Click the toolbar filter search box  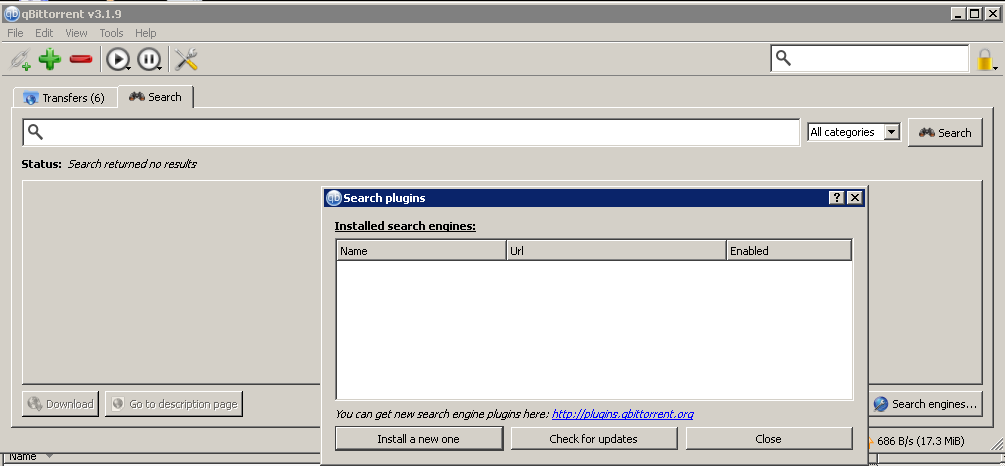pyautogui.click(x=869, y=58)
